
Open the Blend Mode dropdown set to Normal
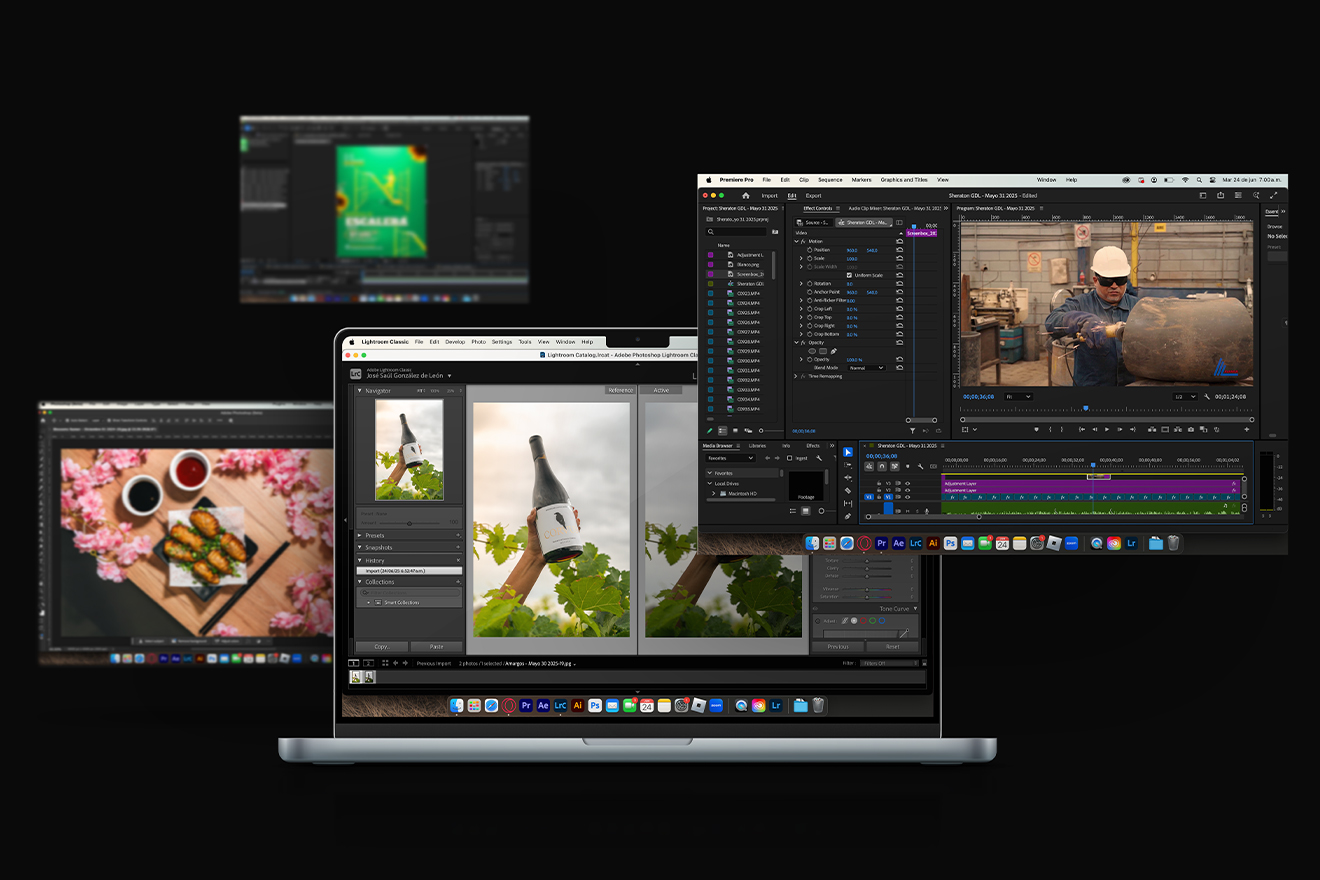866,368
